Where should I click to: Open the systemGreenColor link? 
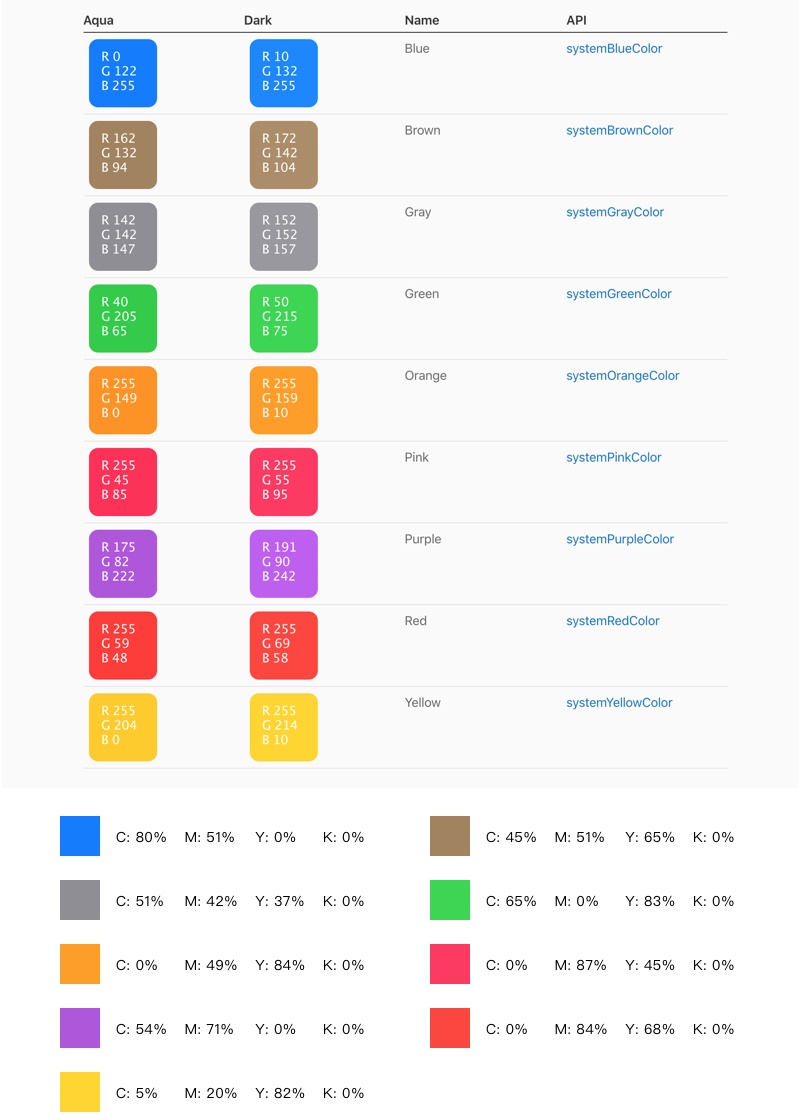tap(618, 295)
